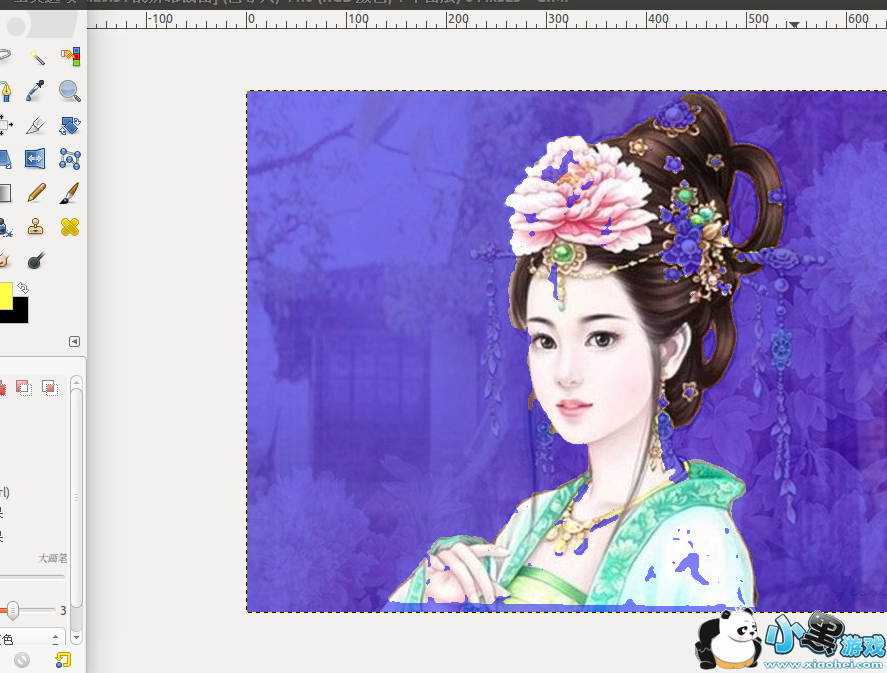Choose subtract from selection mode
This screenshot has width=887, height=673.
point(24,387)
